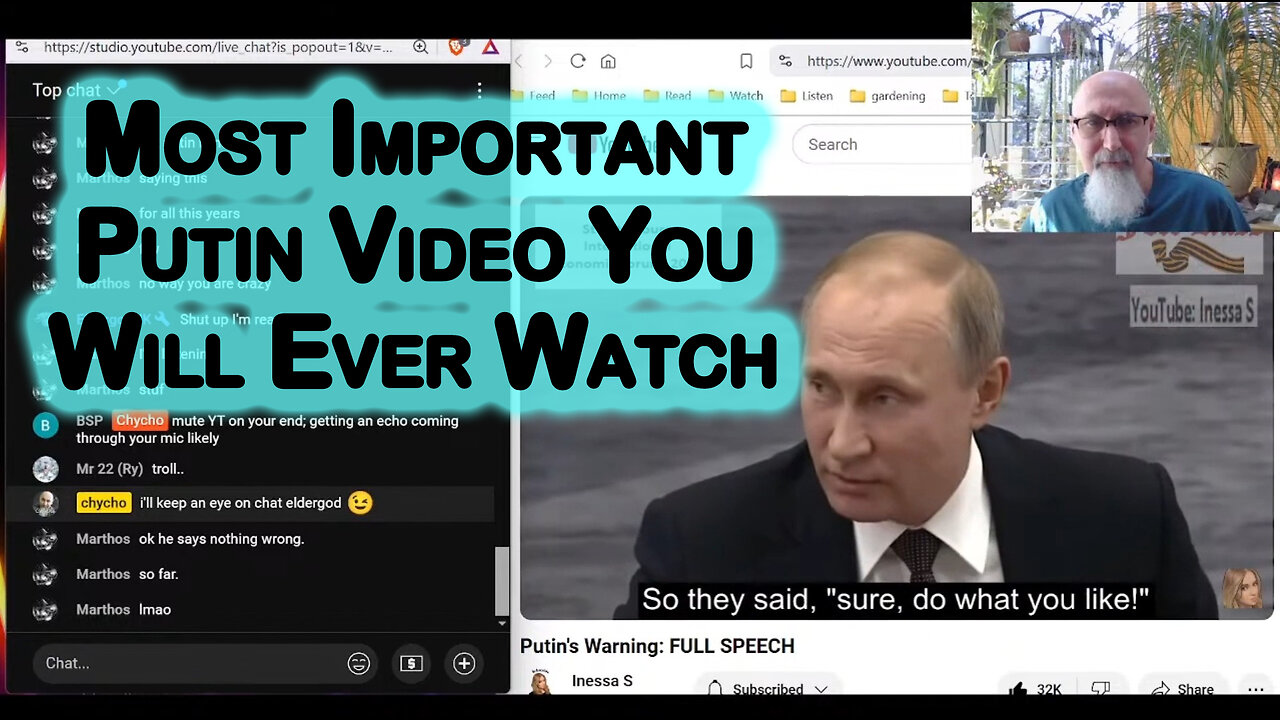Dislike the video
This screenshot has width=1280, height=720.
pyautogui.click(x=1100, y=688)
